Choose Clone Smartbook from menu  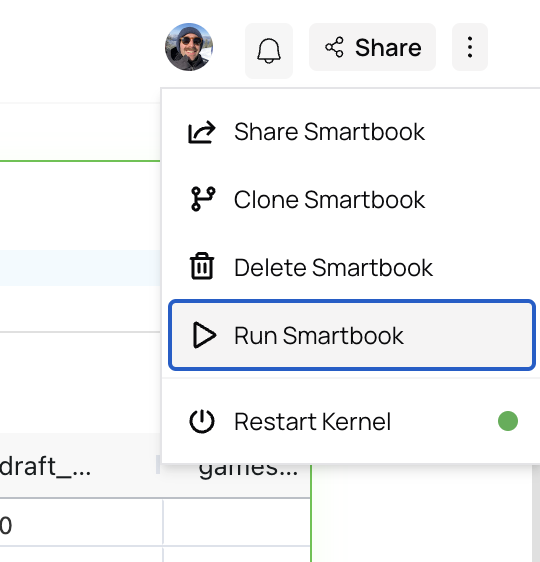(352, 200)
